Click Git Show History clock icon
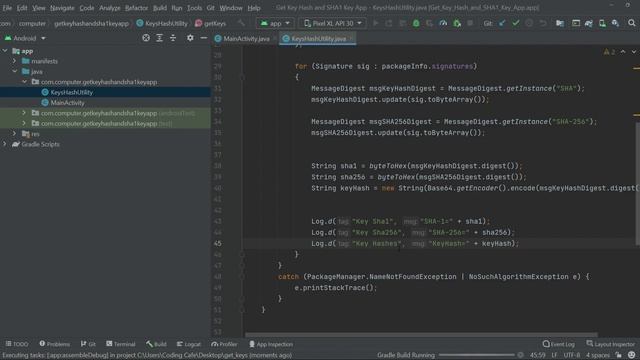Viewport: 640px width, 360px height. (x=529, y=23)
